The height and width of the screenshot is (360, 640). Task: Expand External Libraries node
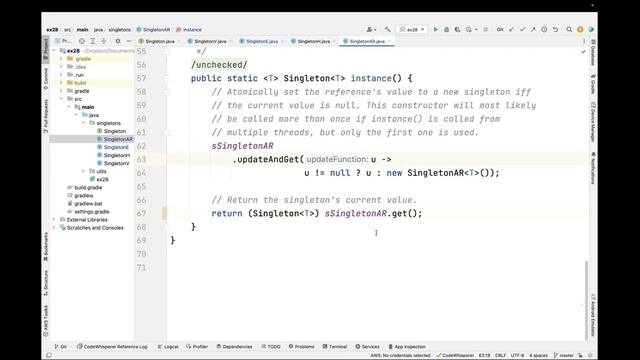[54, 220]
